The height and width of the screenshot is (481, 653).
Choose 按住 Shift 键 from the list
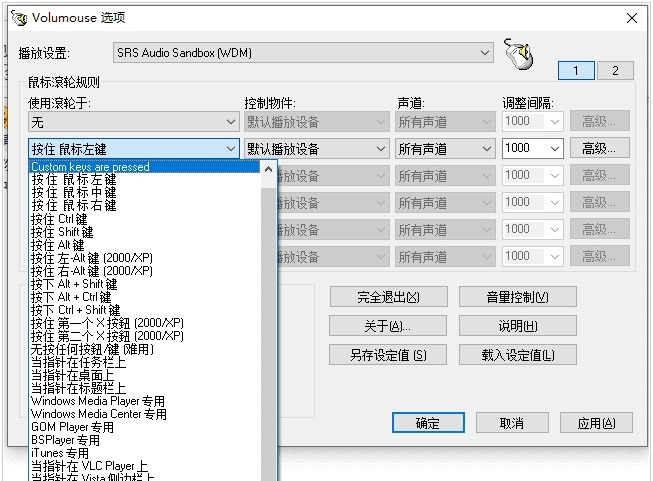pos(145,232)
